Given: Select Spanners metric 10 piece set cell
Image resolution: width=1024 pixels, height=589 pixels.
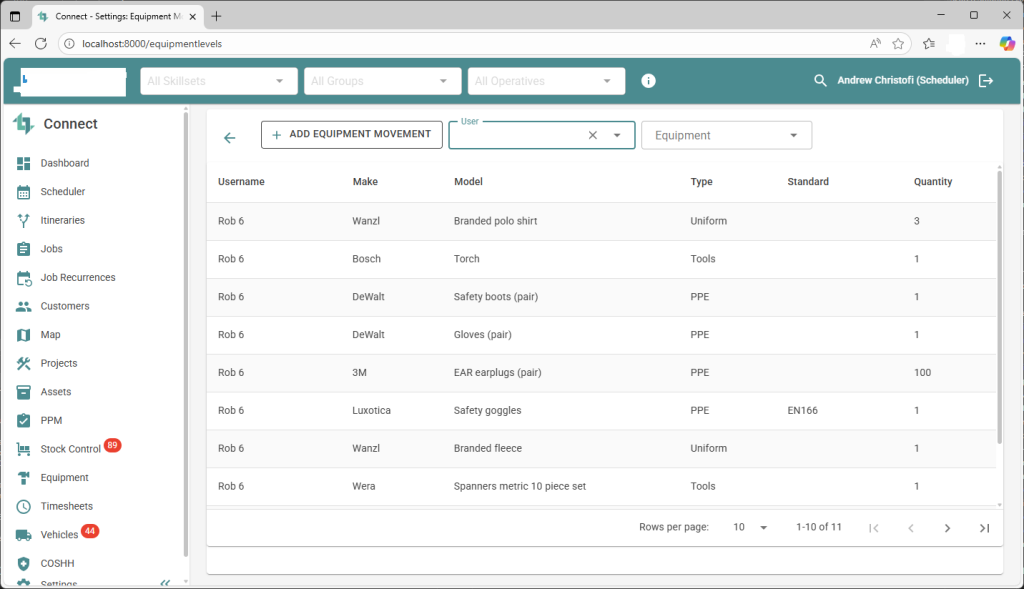Looking at the screenshot, I should coord(520,486).
